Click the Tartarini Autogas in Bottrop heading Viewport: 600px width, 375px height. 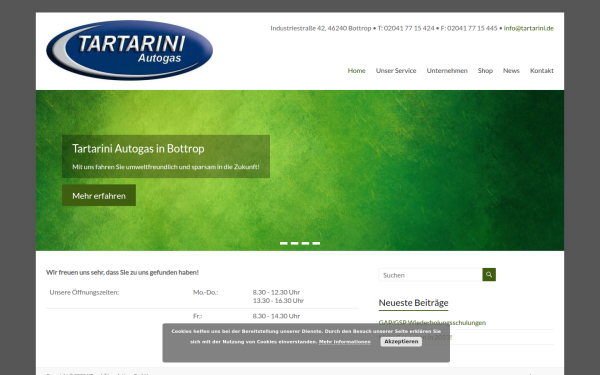coord(138,148)
